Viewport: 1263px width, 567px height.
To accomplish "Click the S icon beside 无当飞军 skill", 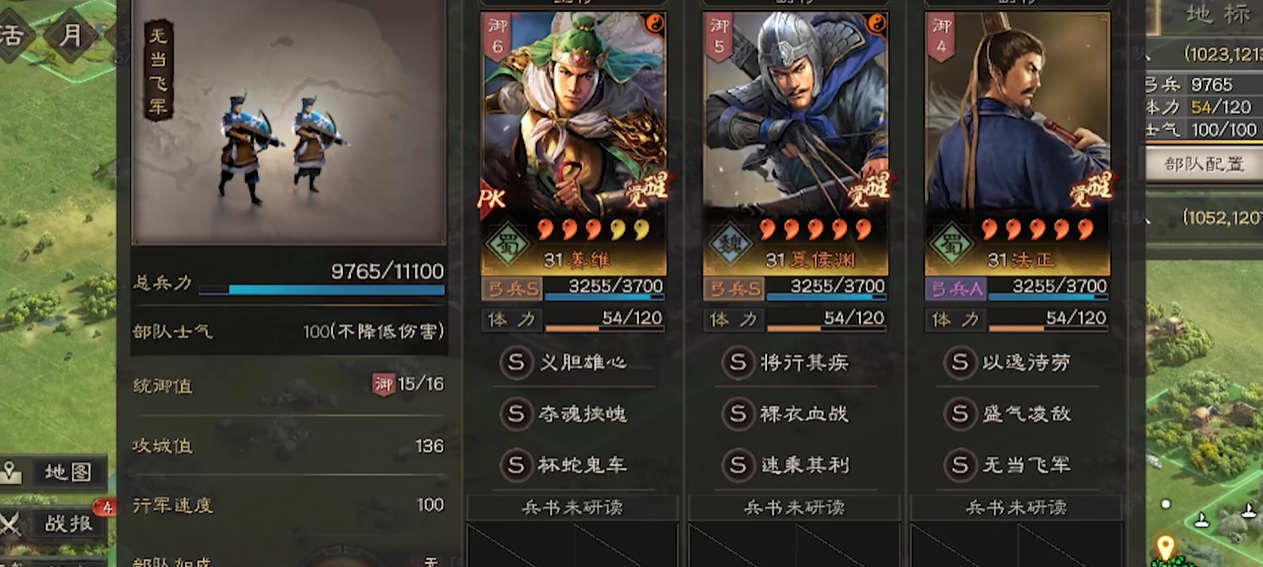I will (x=959, y=465).
